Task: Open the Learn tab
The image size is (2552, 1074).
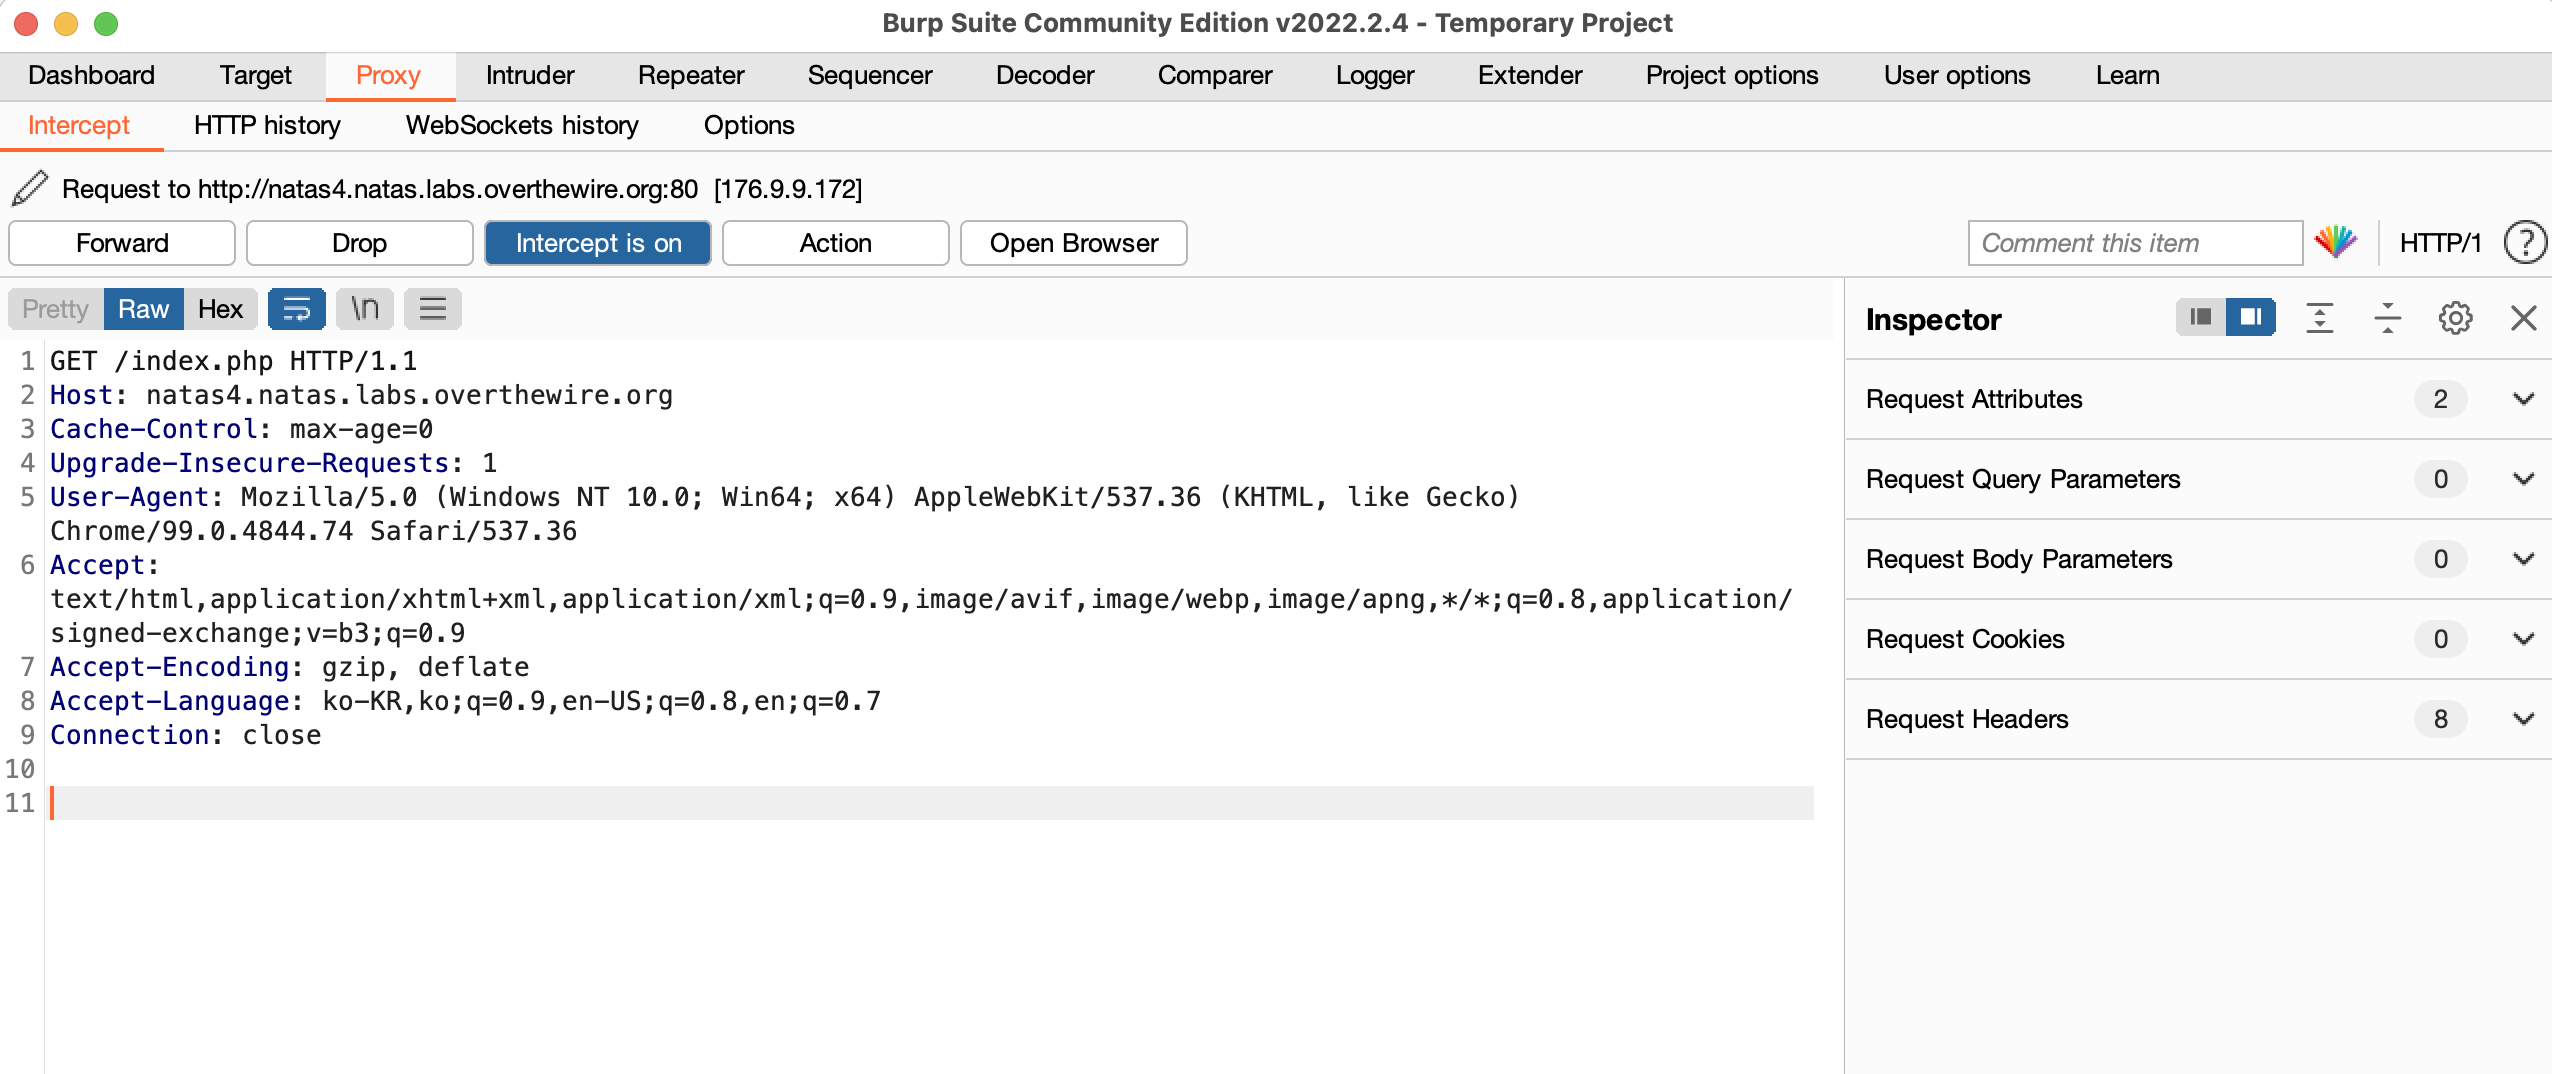Action: 2127,76
